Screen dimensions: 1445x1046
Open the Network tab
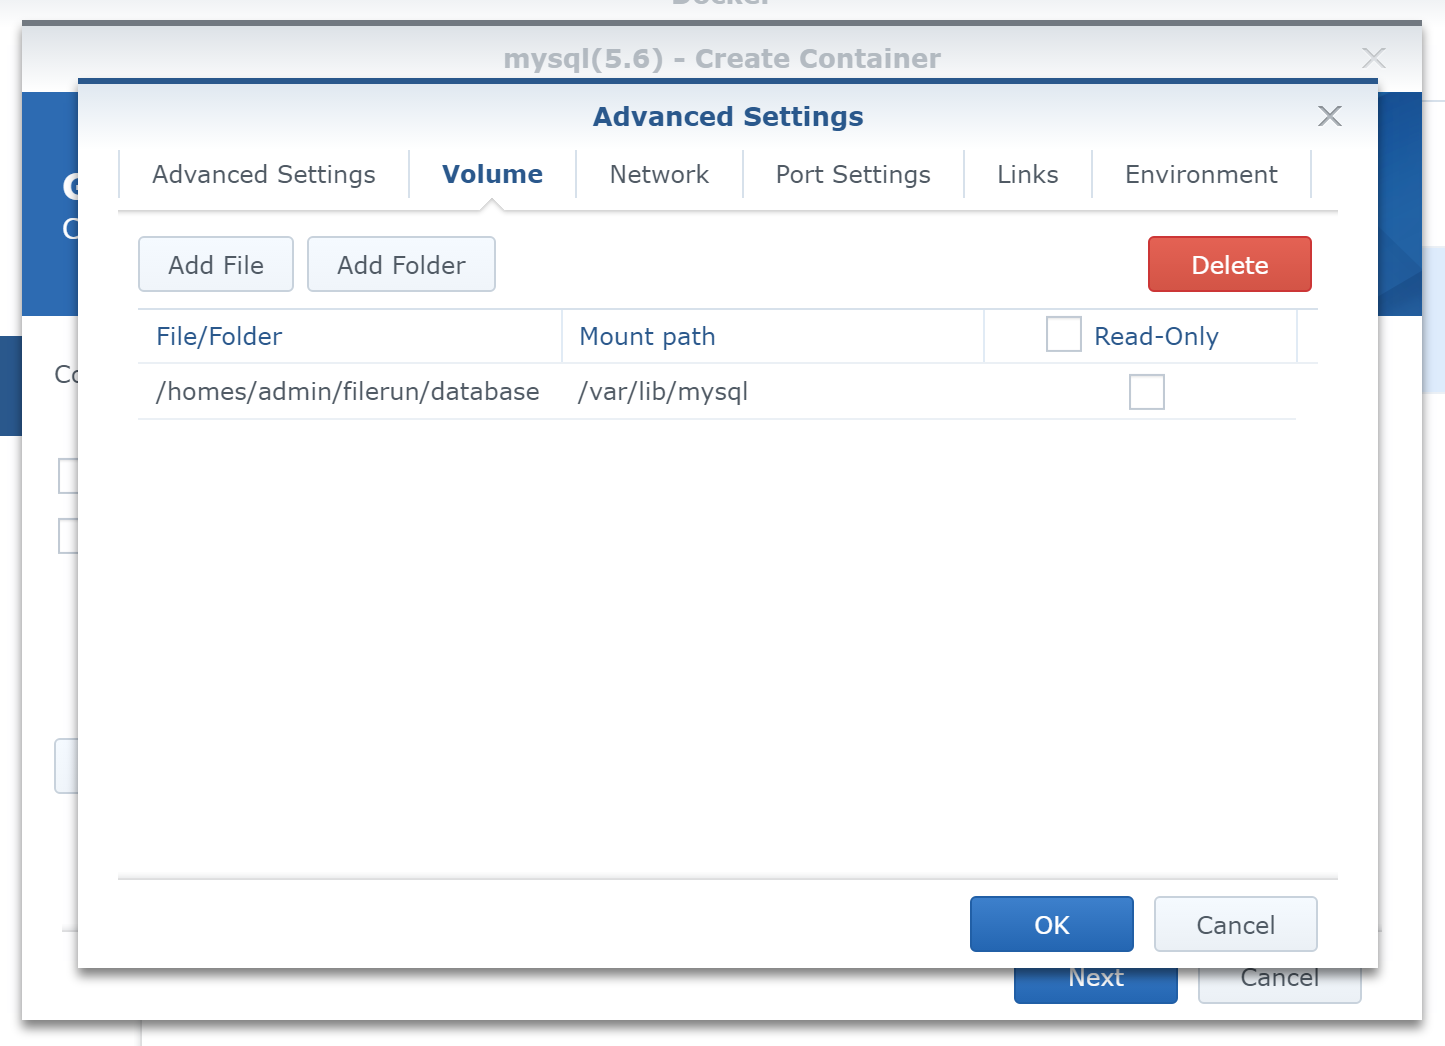(659, 175)
